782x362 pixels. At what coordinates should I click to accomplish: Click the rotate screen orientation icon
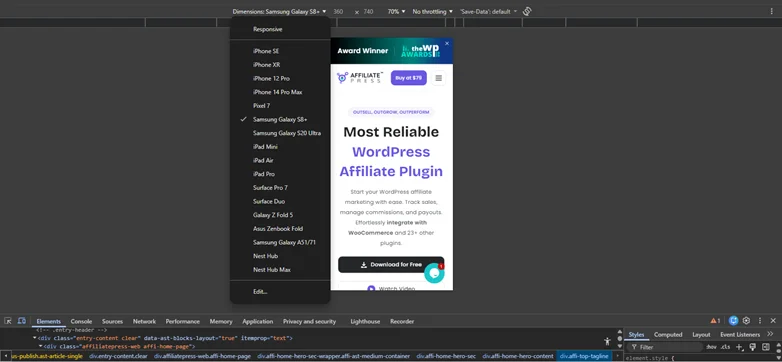[527, 11]
